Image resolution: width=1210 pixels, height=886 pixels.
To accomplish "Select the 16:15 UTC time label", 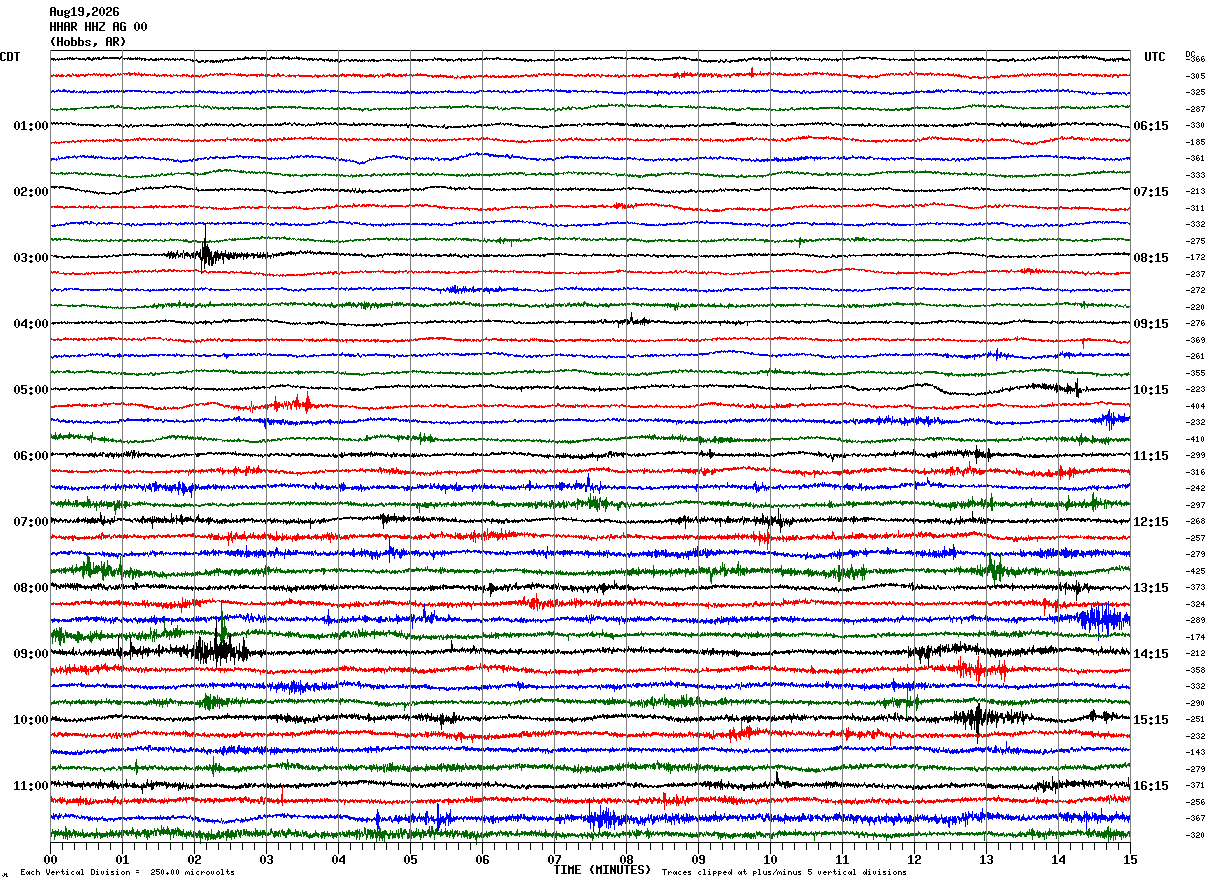I will click(x=1151, y=786).
